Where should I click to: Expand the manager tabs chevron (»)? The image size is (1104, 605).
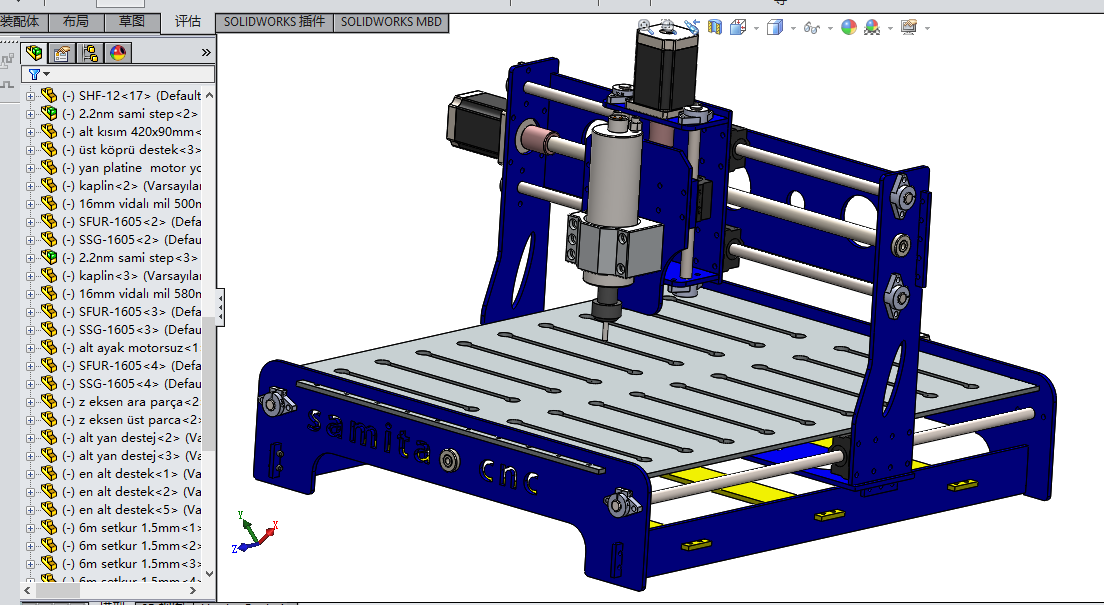tap(206, 53)
